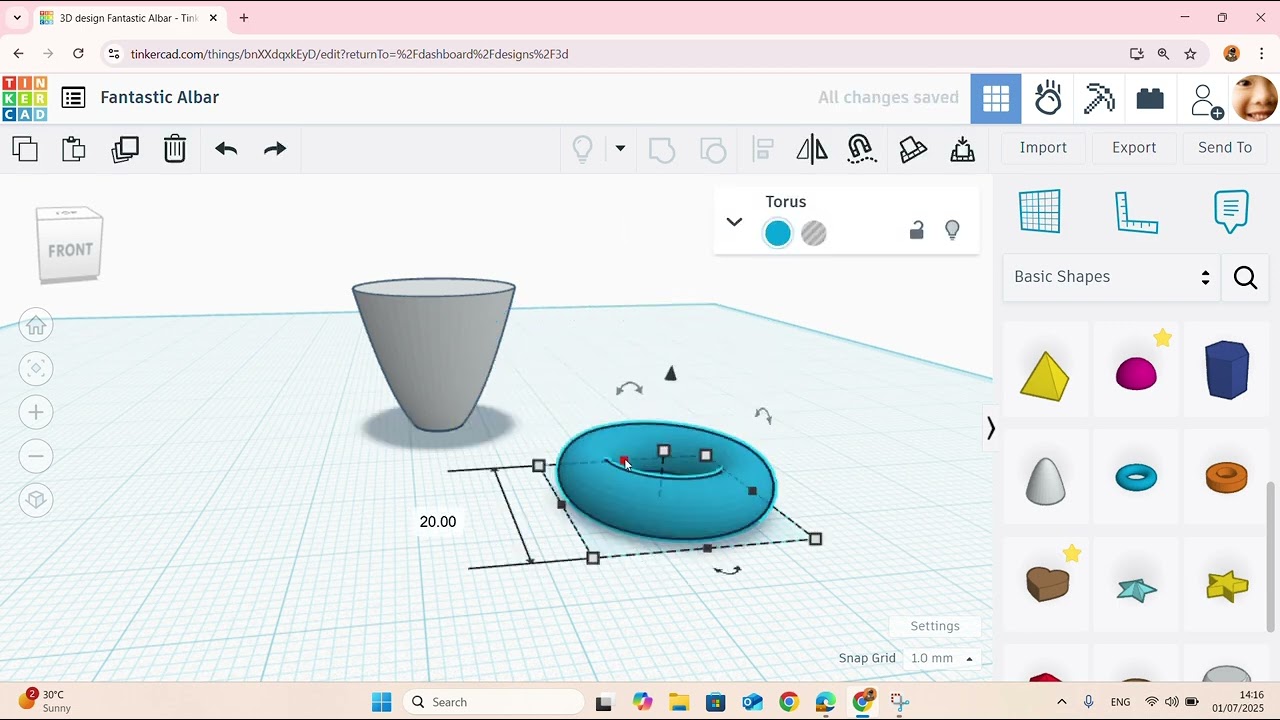The width and height of the screenshot is (1280, 720).
Task: Click the Copy tool icon
Action: click(25, 149)
